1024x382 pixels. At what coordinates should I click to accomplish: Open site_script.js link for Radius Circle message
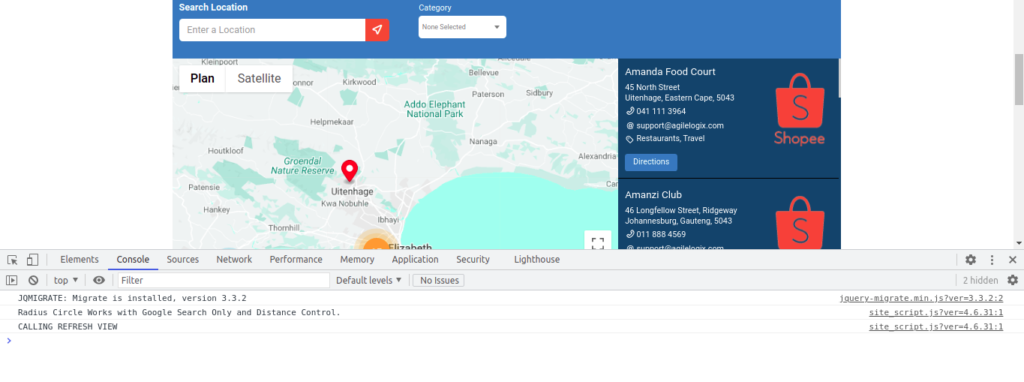tap(936, 313)
